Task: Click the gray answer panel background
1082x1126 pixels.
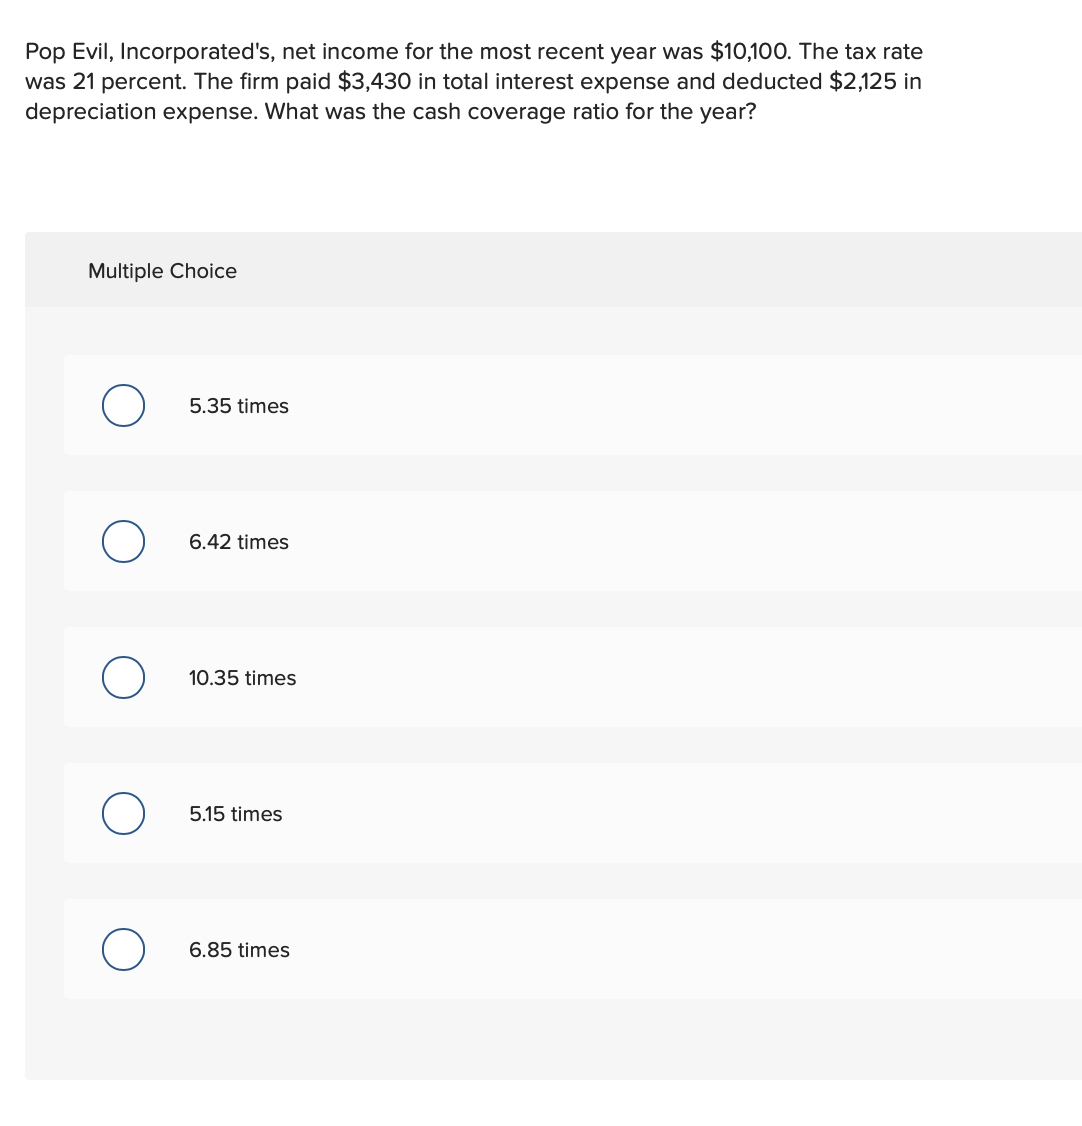Action: click(550, 1040)
